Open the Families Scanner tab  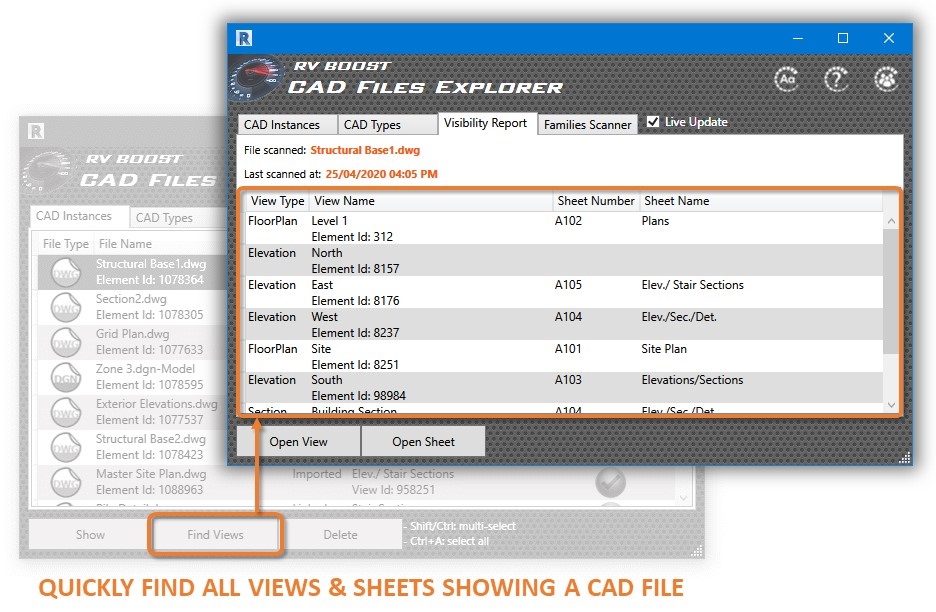tap(587, 125)
